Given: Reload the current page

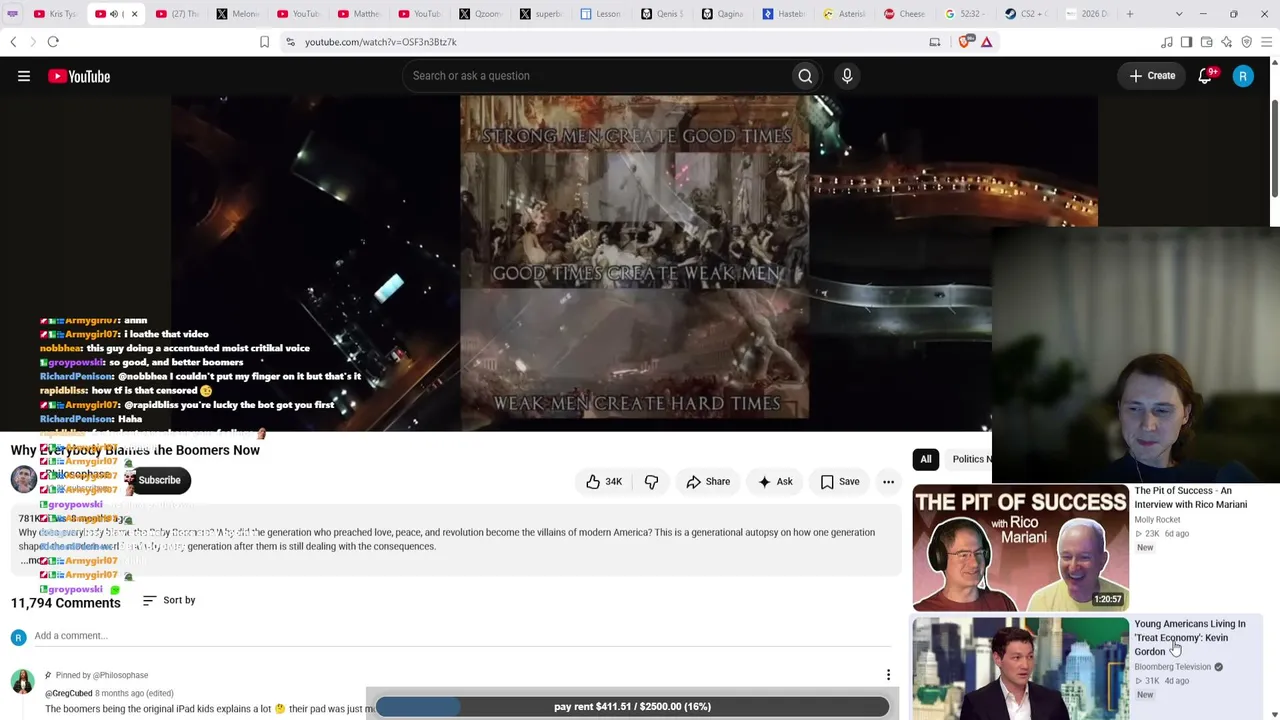Looking at the screenshot, I should 53,42.
